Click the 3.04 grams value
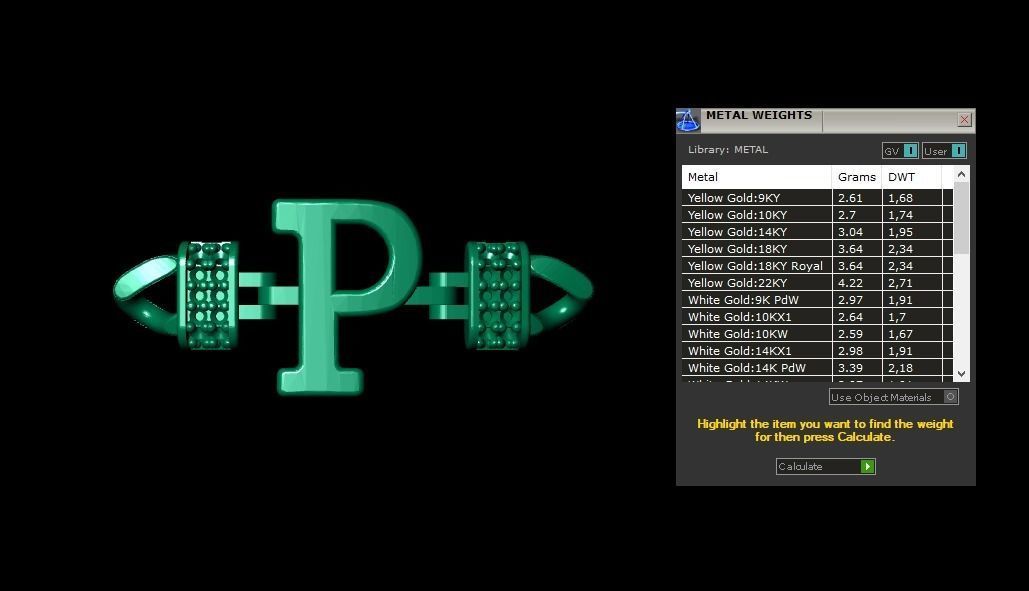This screenshot has height=591, width=1029. click(x=850, y=232)
